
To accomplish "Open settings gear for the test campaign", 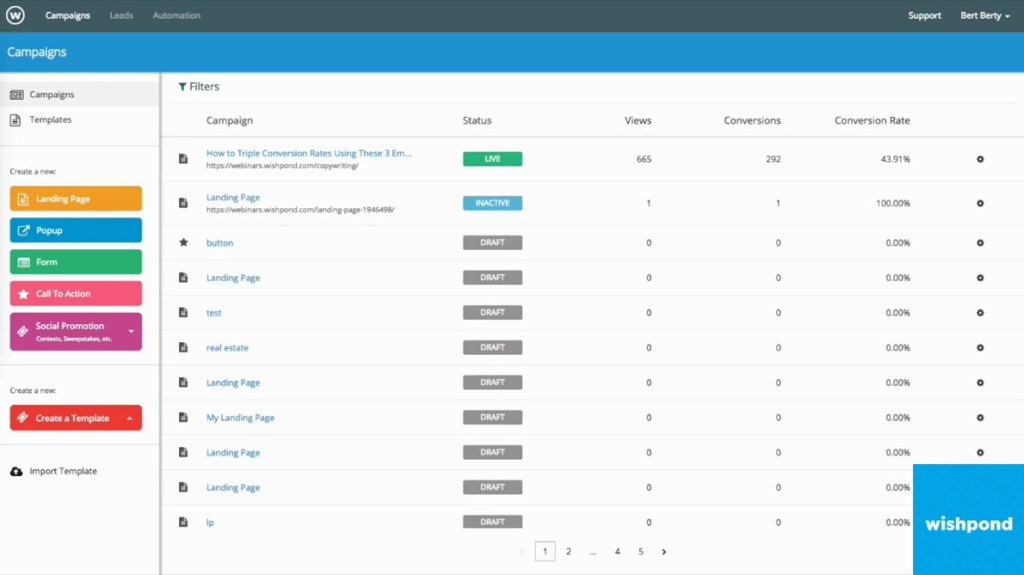I will (x=980, y=312).
